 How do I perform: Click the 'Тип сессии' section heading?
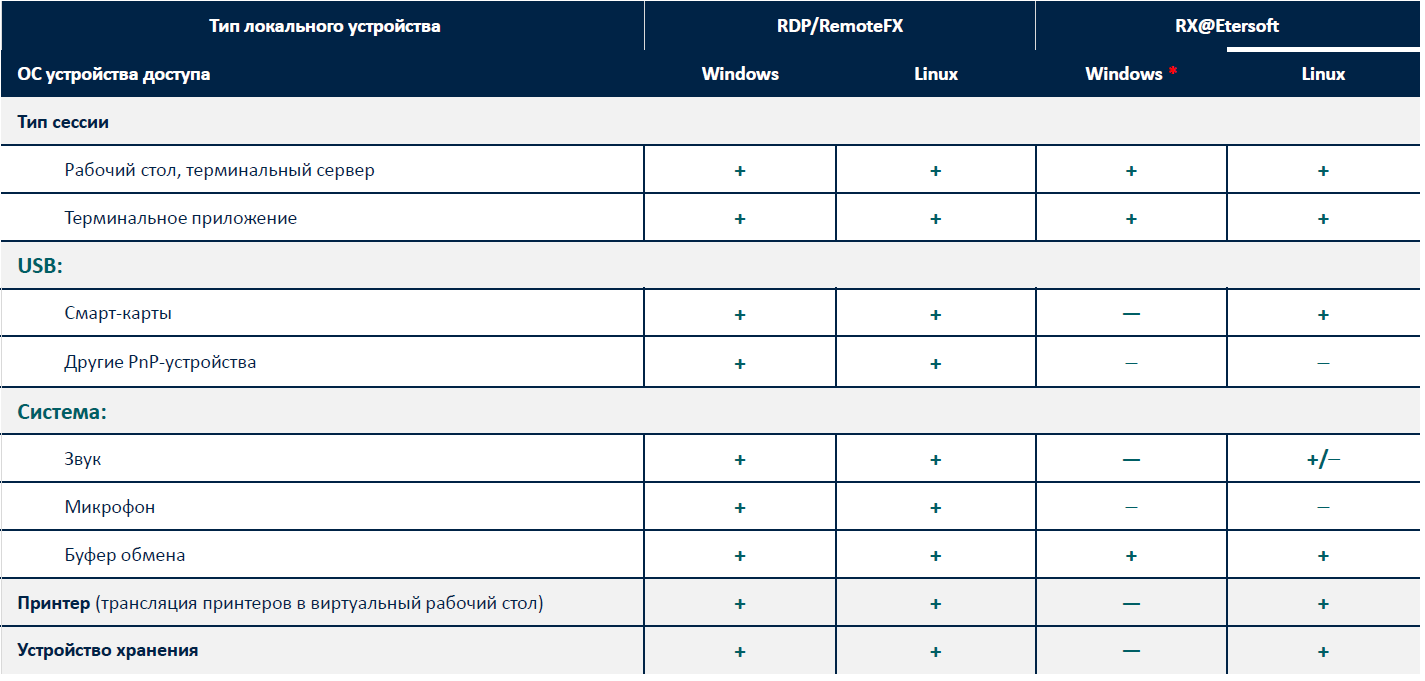63,122
